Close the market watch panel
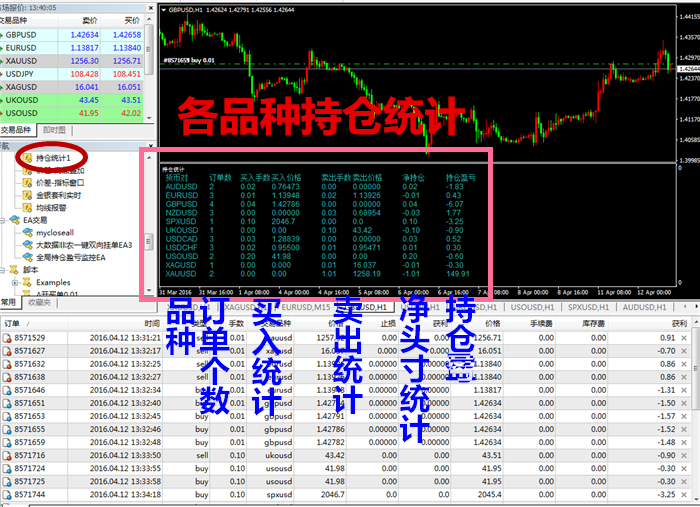This screenshot has height=507, width=700. point(150,8)
